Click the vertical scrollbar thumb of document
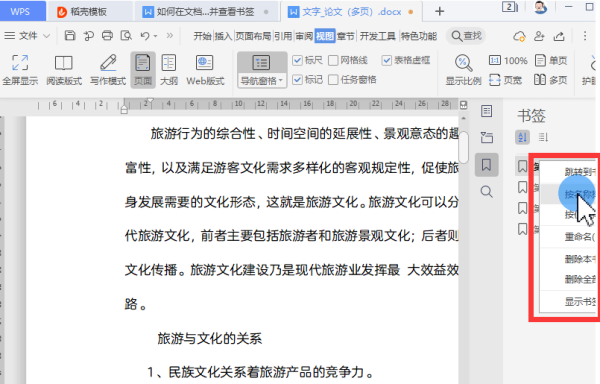Viewport: 600px width, 384px height. coord(463,147)
